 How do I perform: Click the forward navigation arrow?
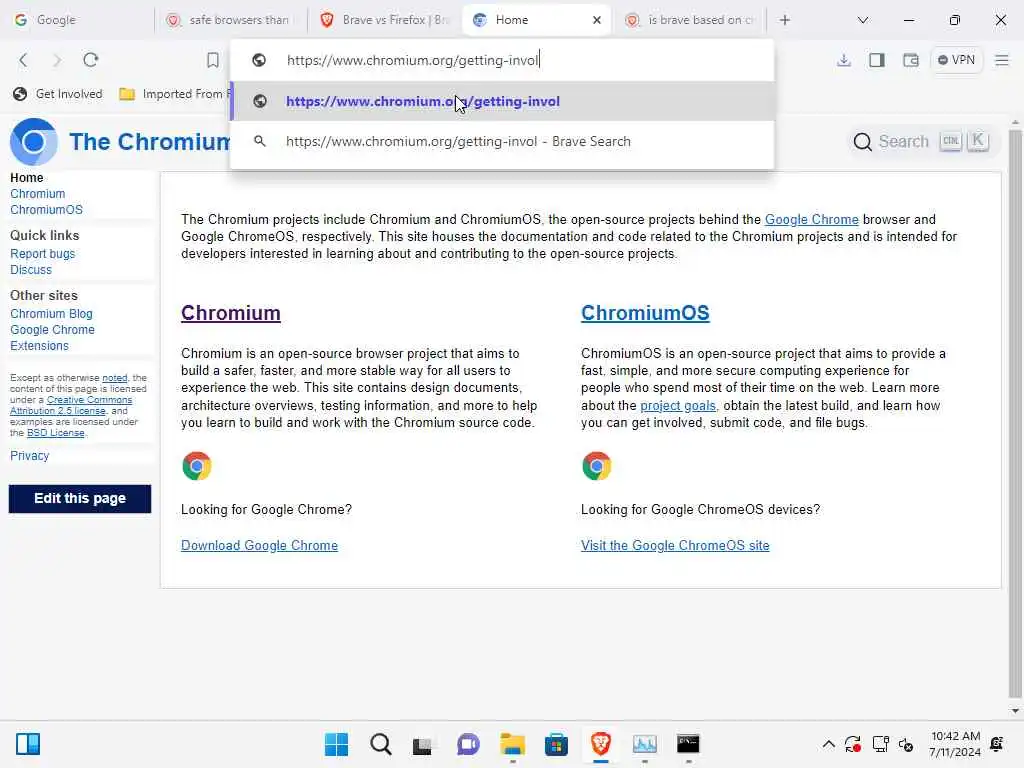57,60
